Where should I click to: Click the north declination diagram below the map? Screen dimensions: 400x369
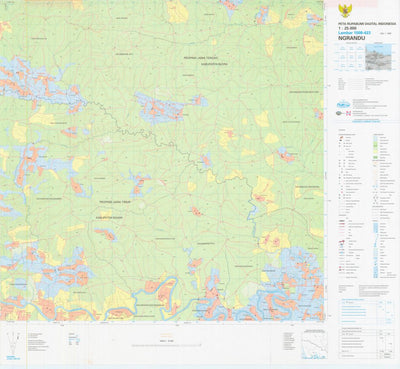point(13,342)
